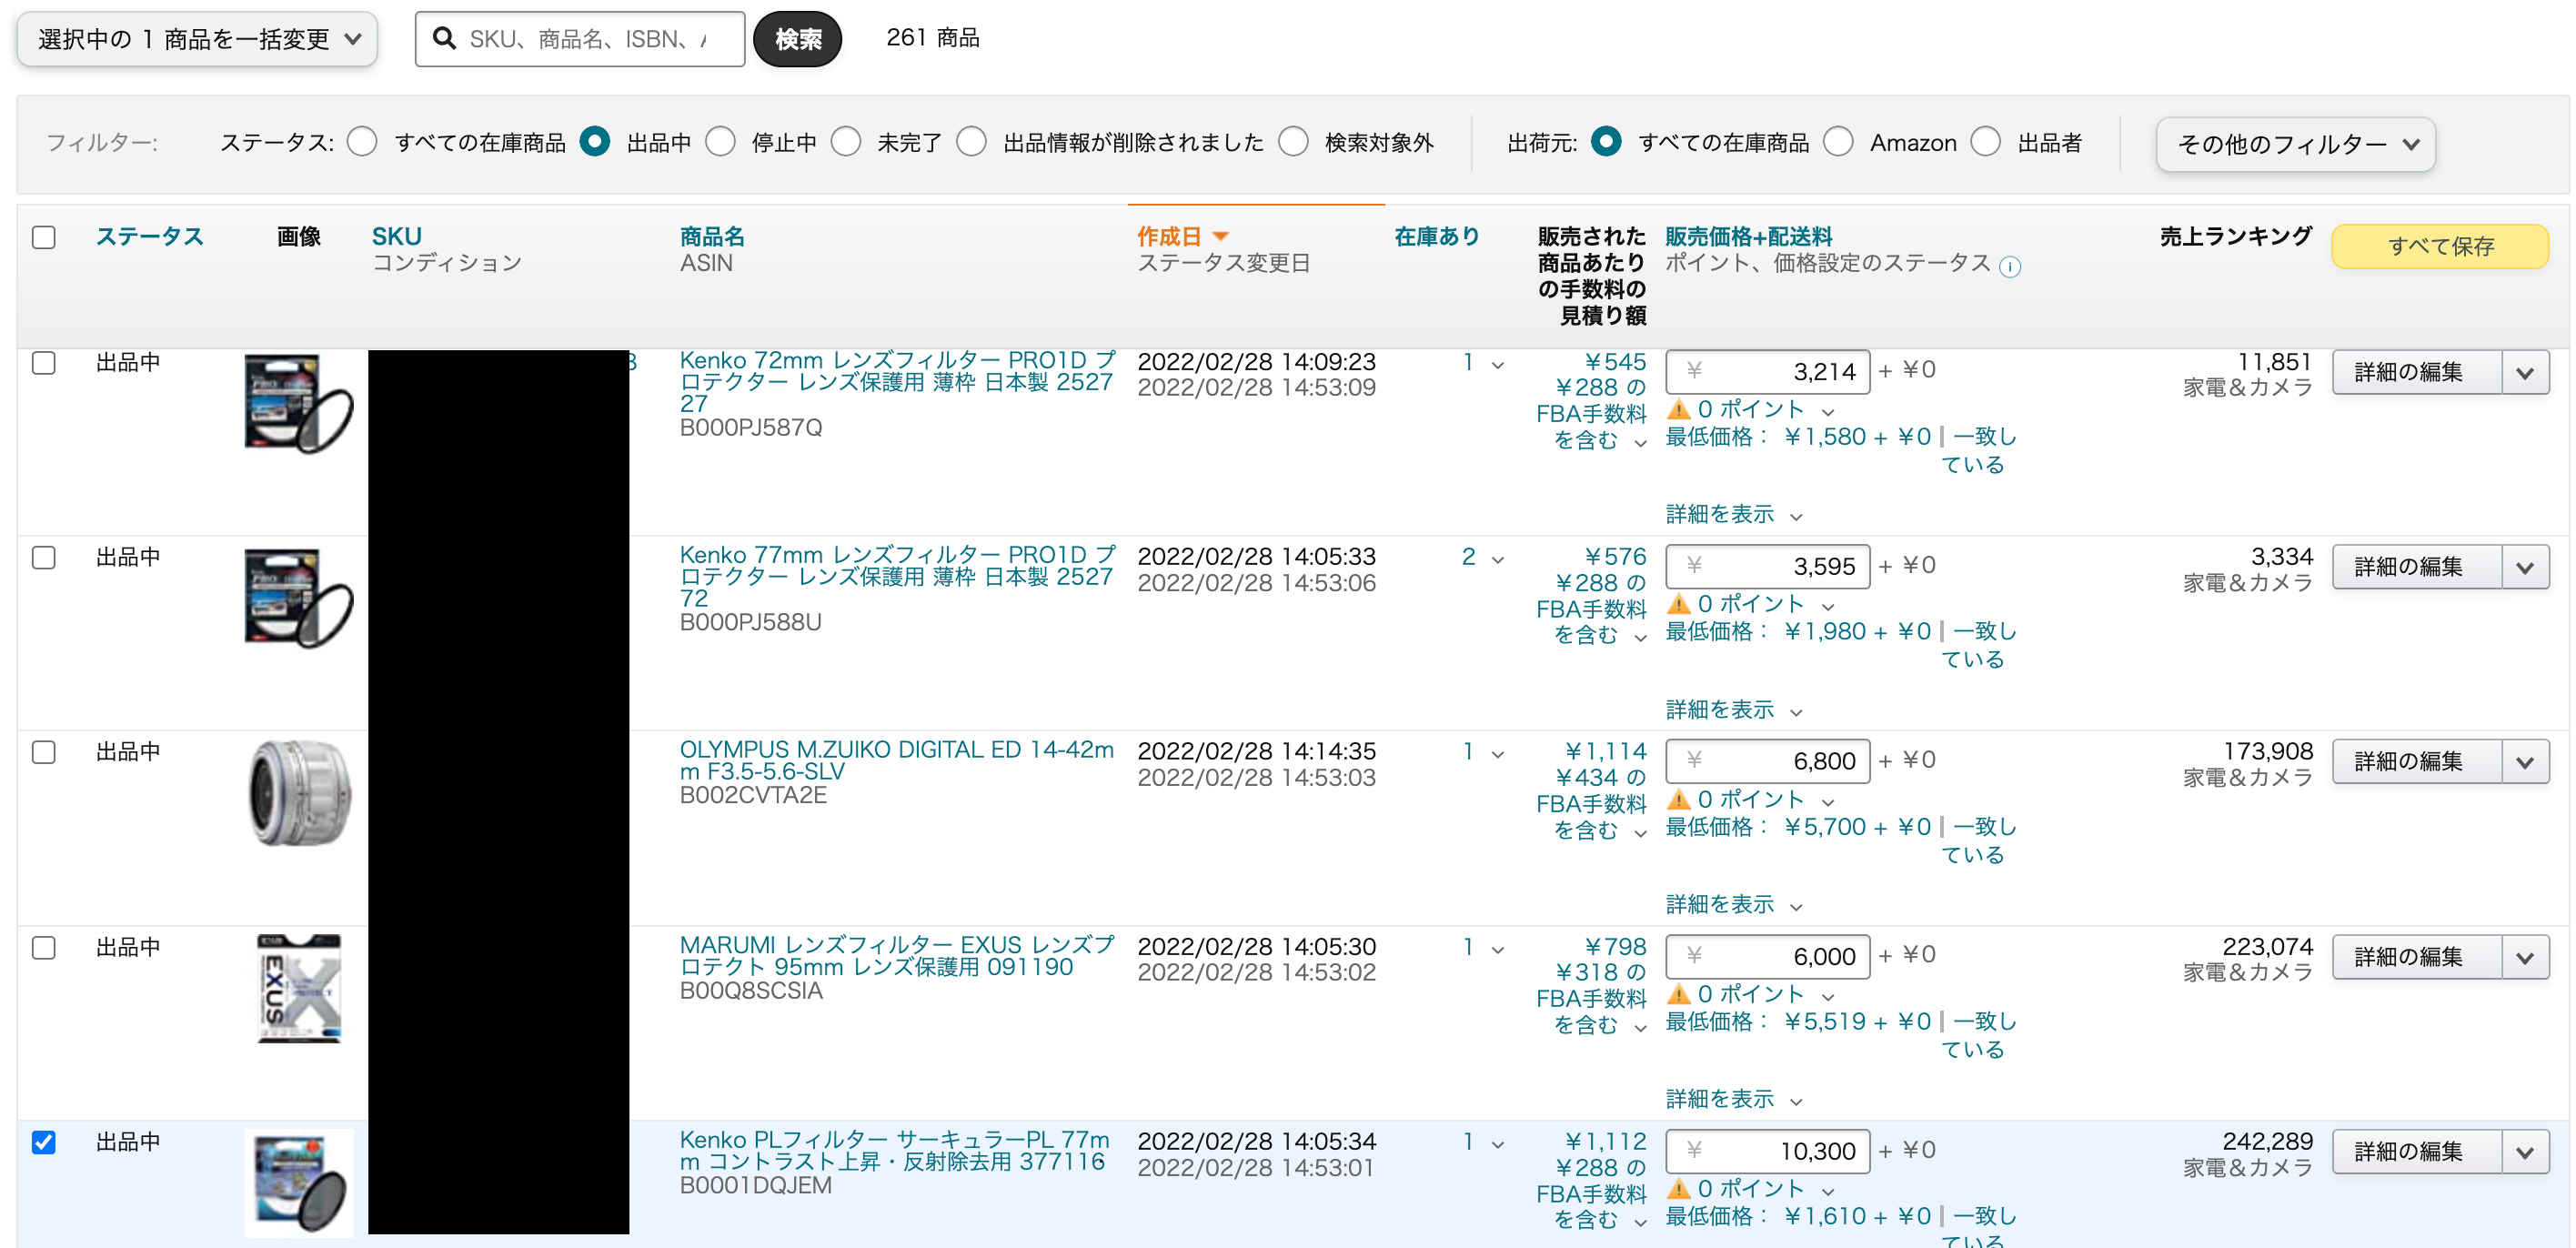The image size is (2576, 1248).
Task: Click warning icon for Kenko PL filter points
Action: click(1679, 1189)
